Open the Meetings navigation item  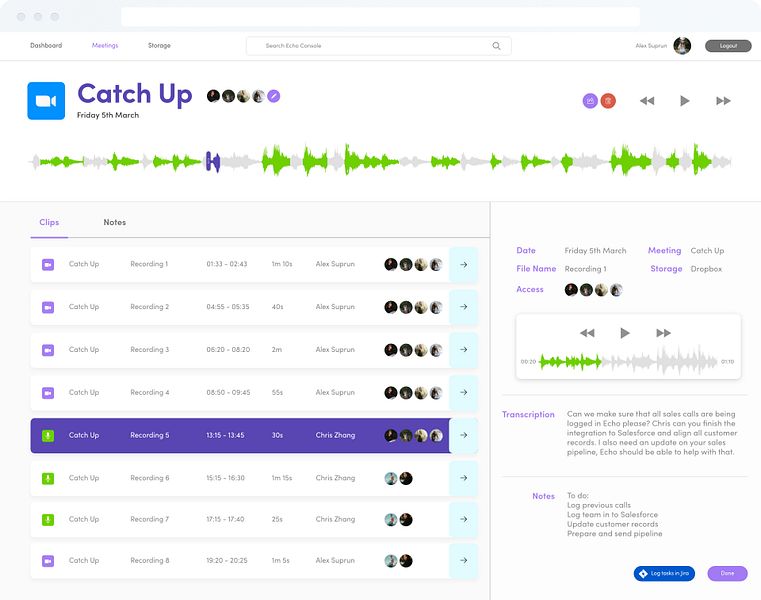(105, 45)
